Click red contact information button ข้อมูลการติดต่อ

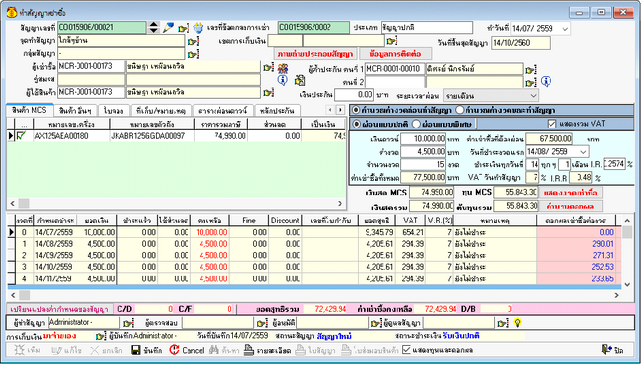395,54
